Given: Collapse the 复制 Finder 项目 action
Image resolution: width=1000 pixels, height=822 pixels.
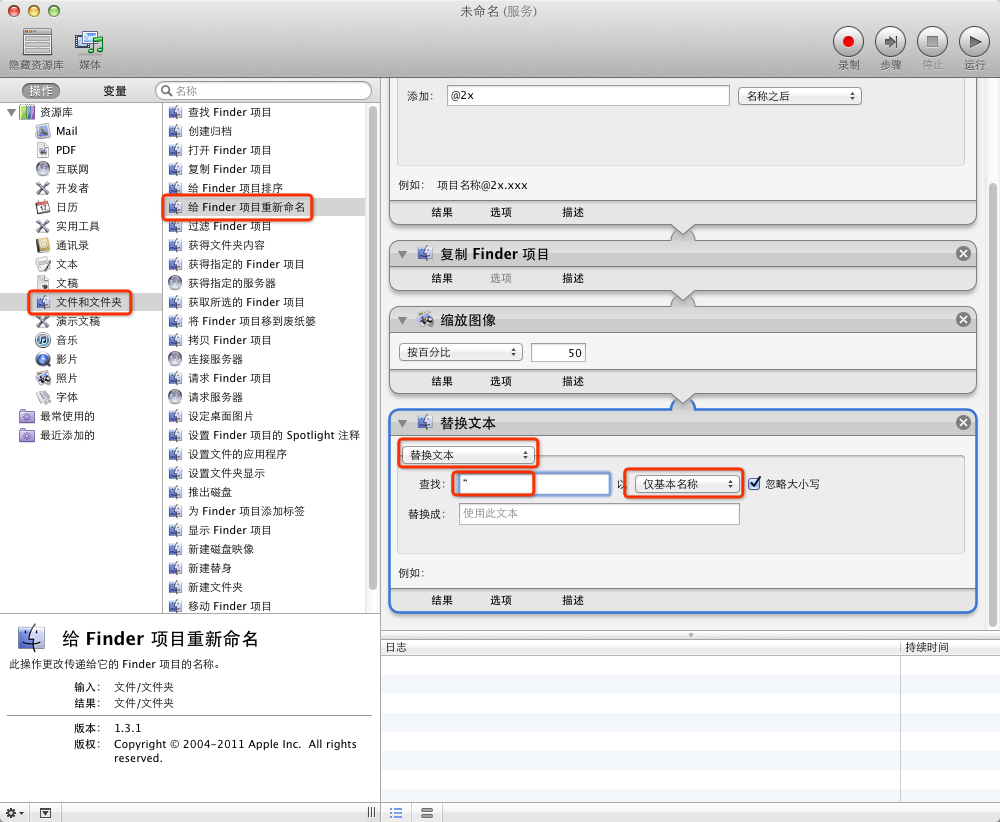Looking at the screenshot, I should click(402, 254).
